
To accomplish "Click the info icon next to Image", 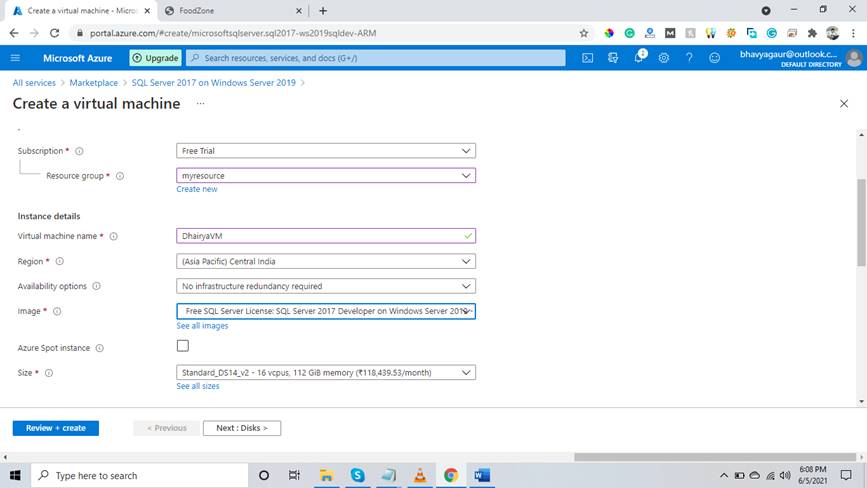I will (x=57, y=311).
